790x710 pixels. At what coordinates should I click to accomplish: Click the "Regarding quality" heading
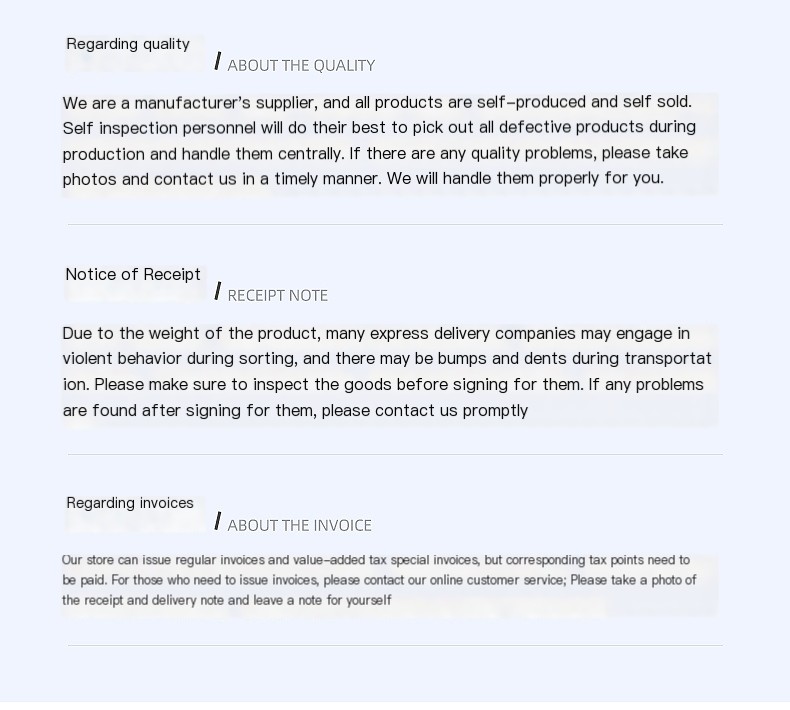tap(128, 44)
